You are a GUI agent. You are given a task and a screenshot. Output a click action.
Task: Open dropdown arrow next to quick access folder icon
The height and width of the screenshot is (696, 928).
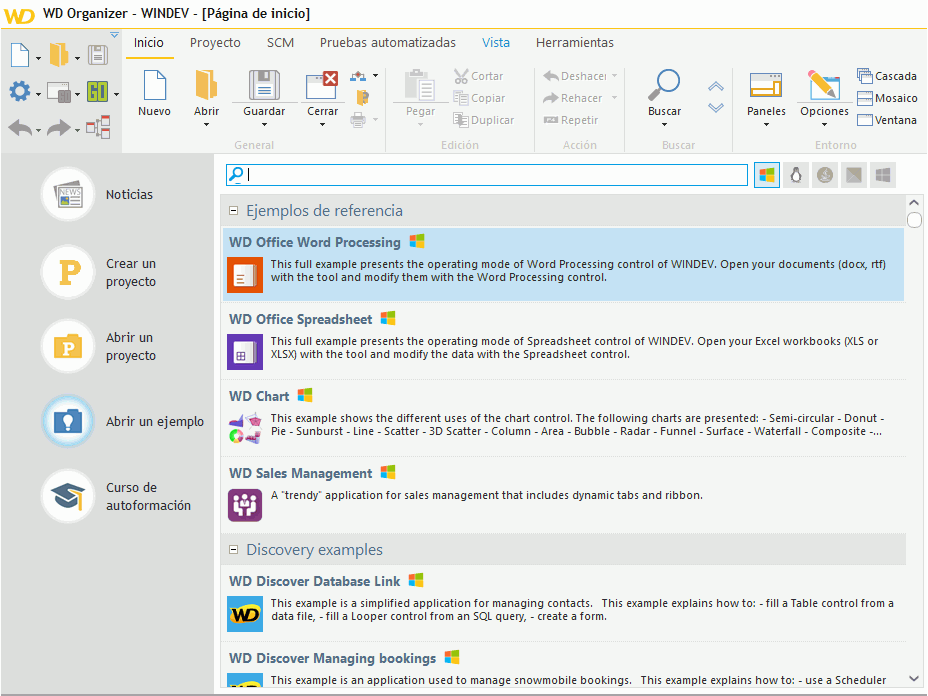click(x=78, y=59)
